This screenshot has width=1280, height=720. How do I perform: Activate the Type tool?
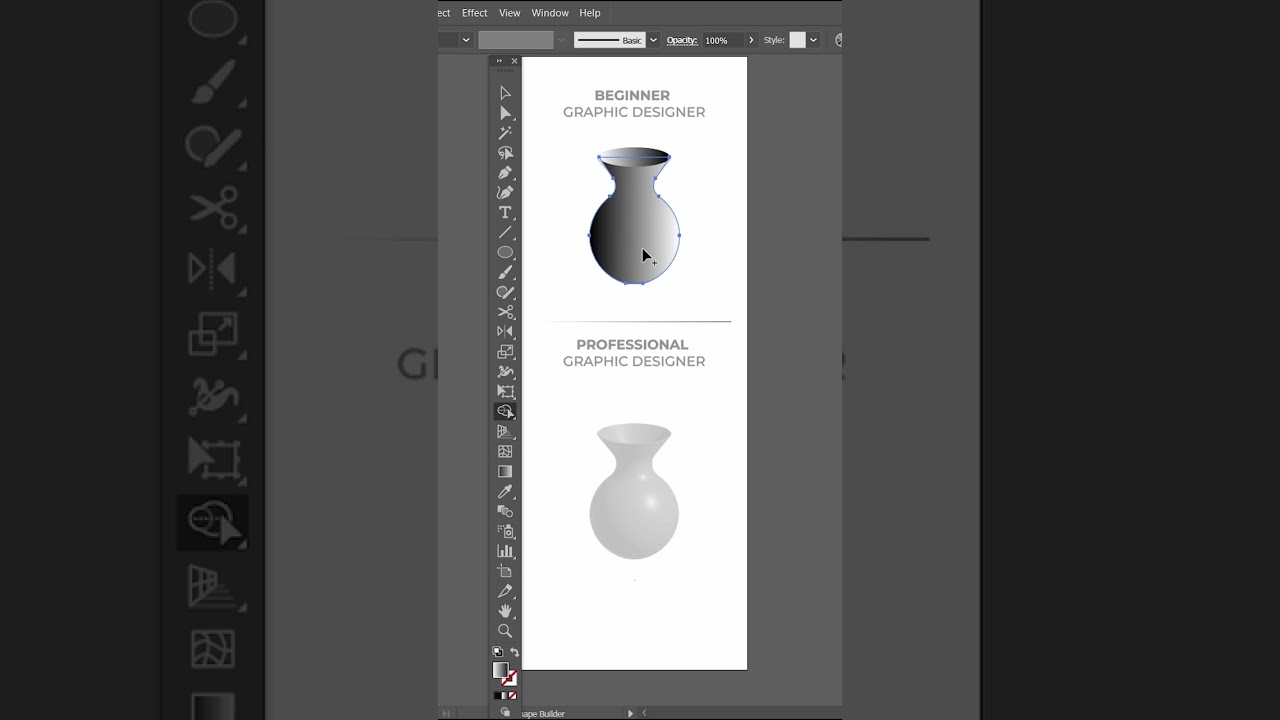[x=505, y=213]
